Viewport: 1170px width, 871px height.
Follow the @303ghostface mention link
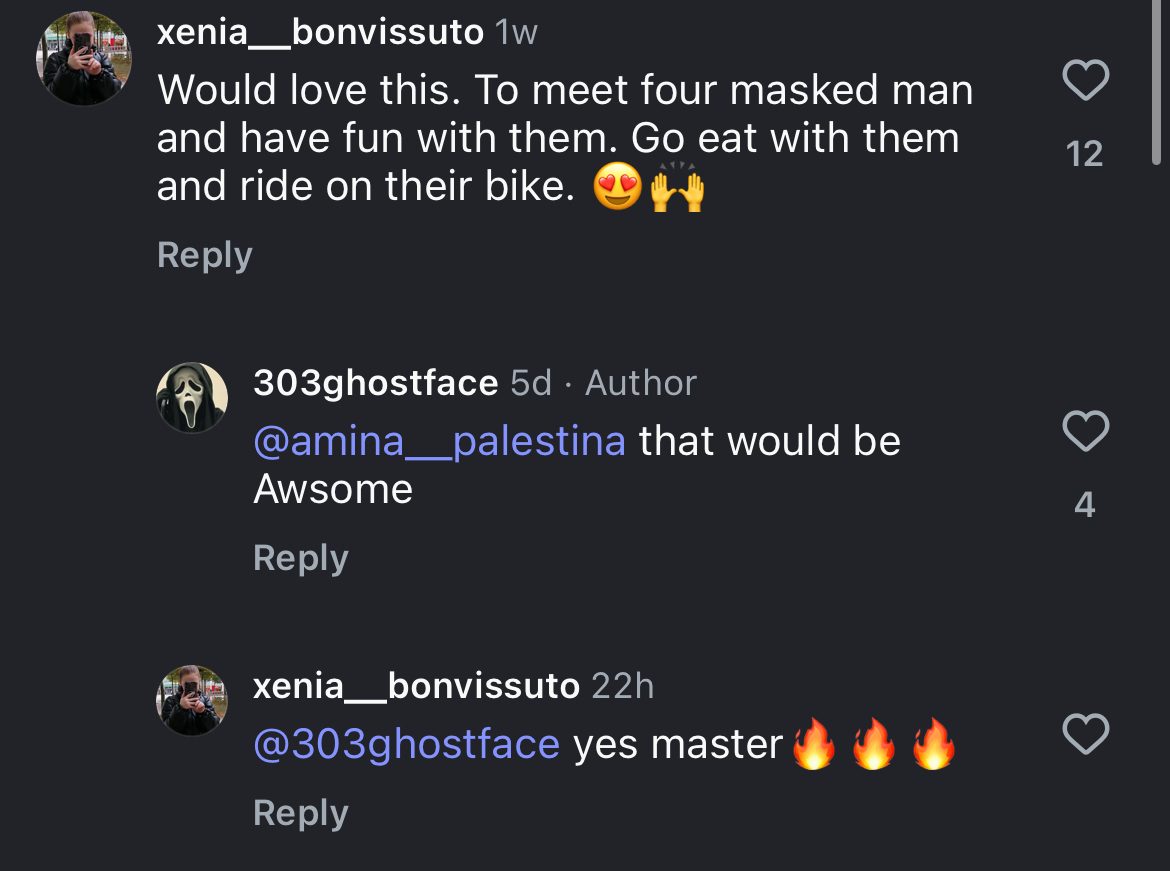[406, 744]
